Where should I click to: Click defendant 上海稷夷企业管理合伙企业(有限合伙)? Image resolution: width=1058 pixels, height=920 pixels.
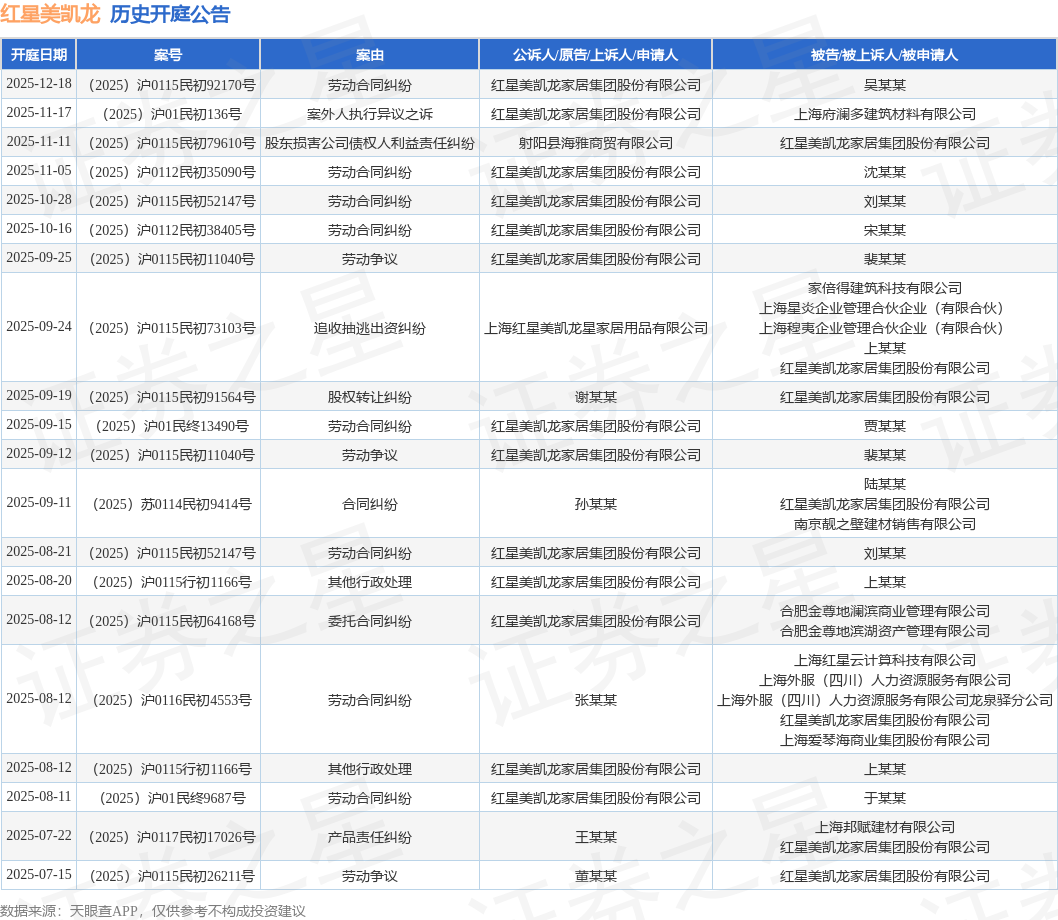(885, 328)
